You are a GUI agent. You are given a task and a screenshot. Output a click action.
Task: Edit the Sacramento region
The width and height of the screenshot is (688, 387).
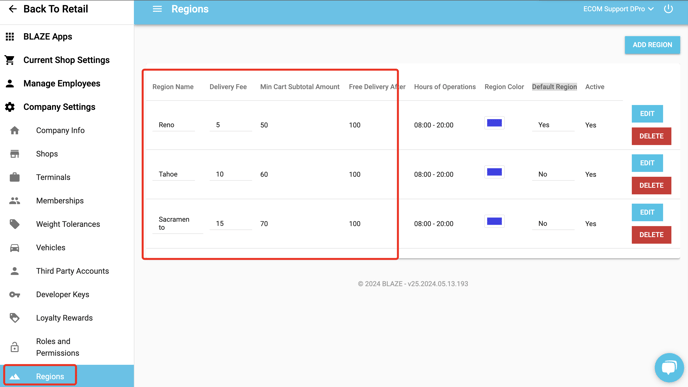[x=647, y=212]
